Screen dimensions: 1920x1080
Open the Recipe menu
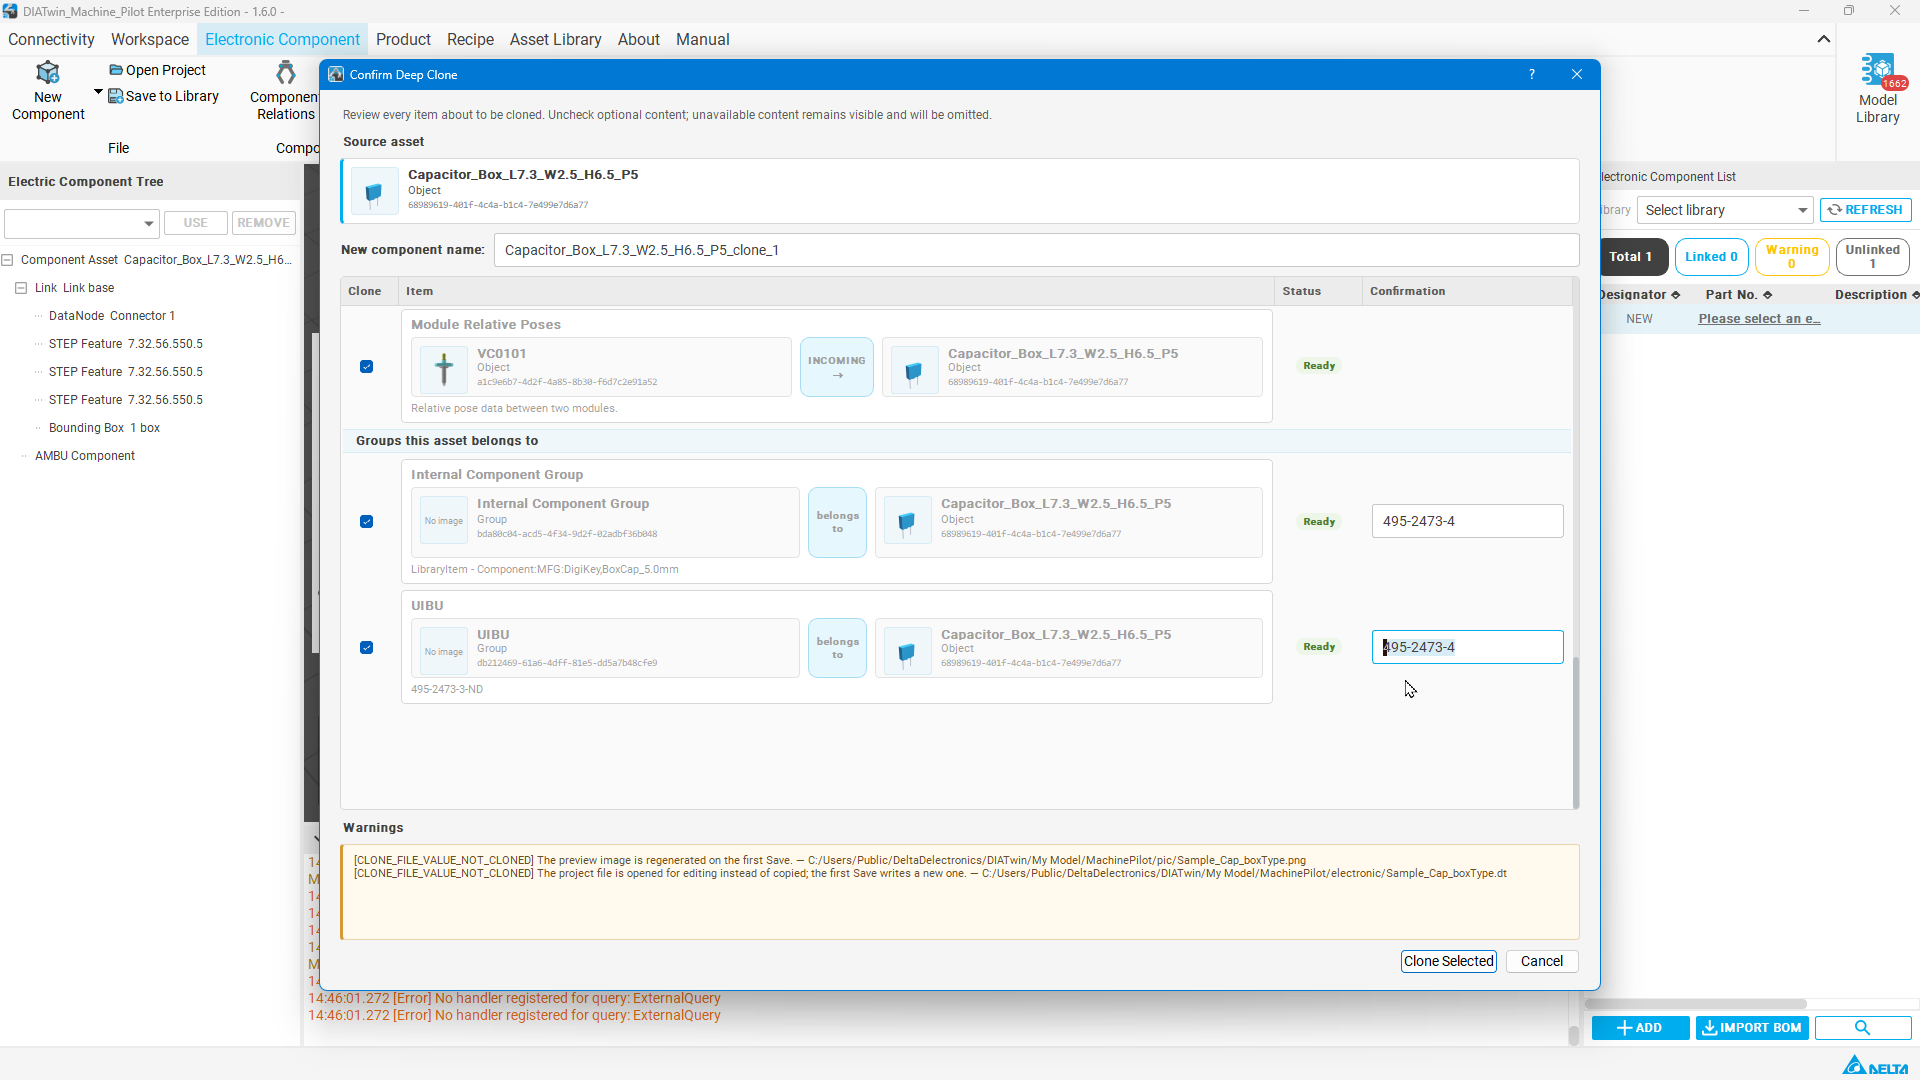pyautogui.click(x=470, y=39)
